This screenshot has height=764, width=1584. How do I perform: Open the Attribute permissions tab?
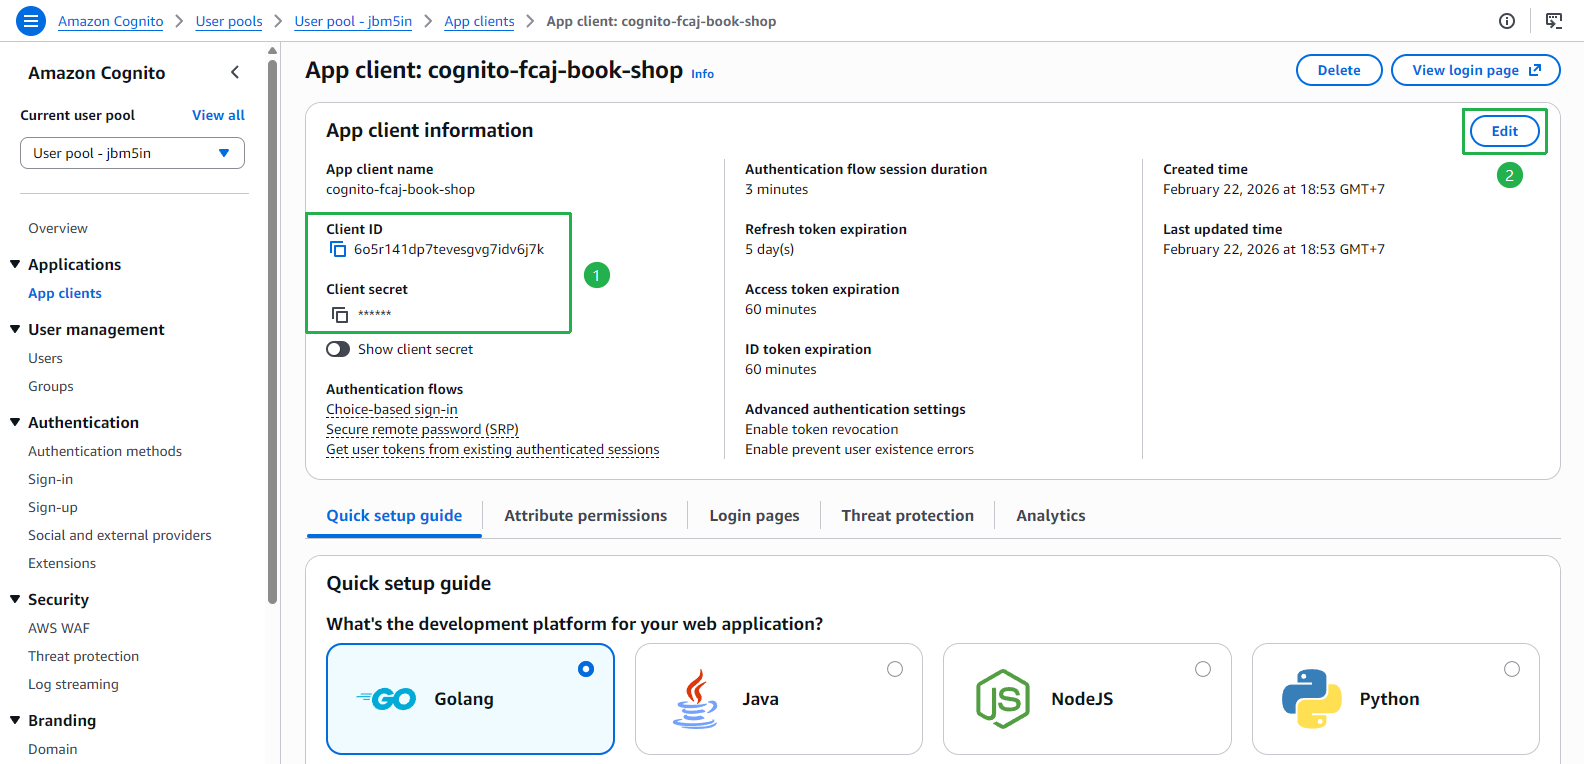[x=585, y=516]
